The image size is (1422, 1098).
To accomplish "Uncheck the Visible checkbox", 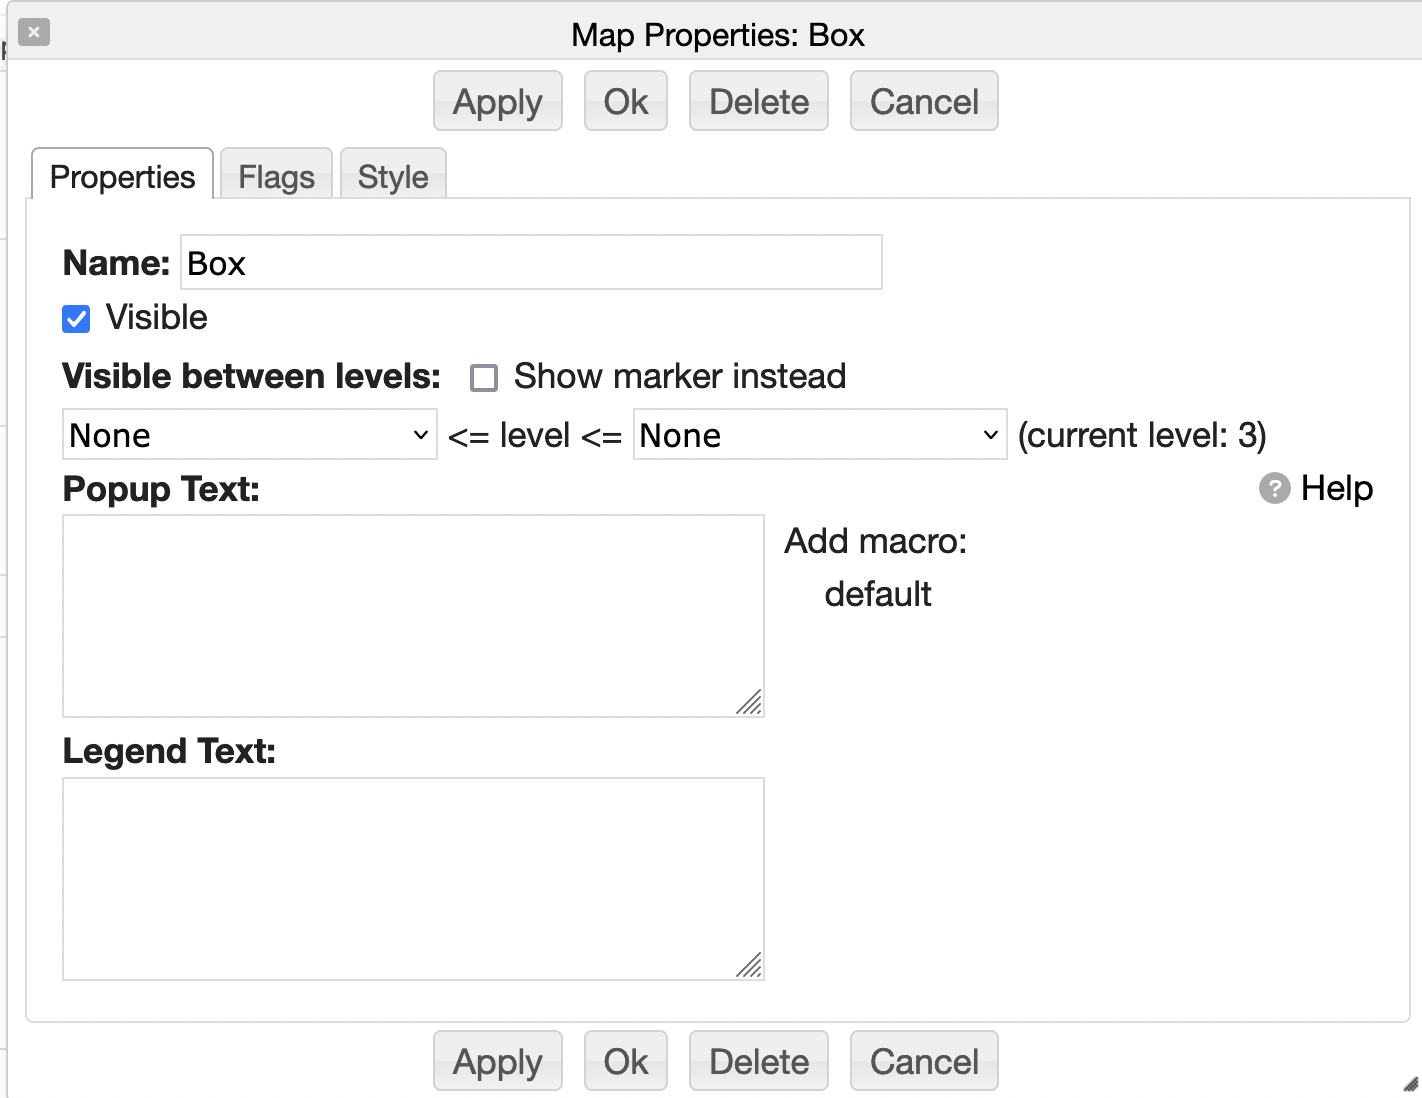I will tap(76, 319).
